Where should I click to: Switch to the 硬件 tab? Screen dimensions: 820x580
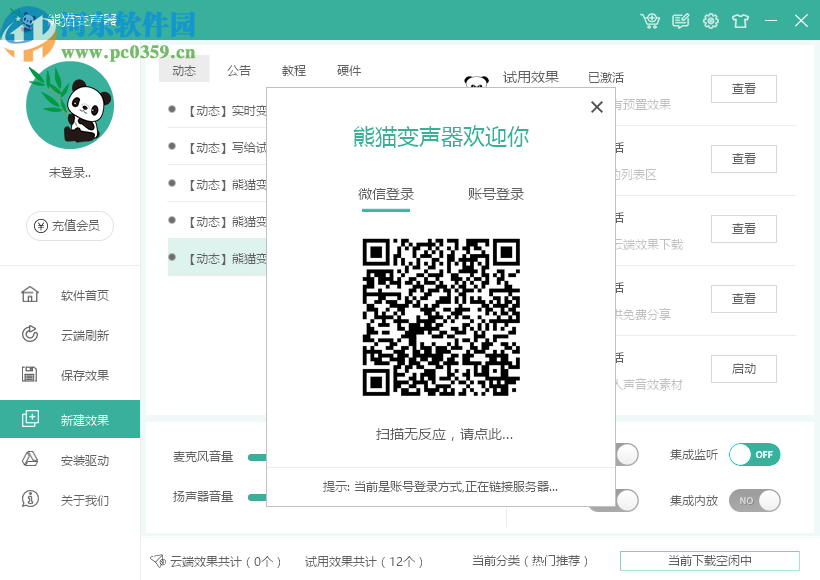pos(349,70)
